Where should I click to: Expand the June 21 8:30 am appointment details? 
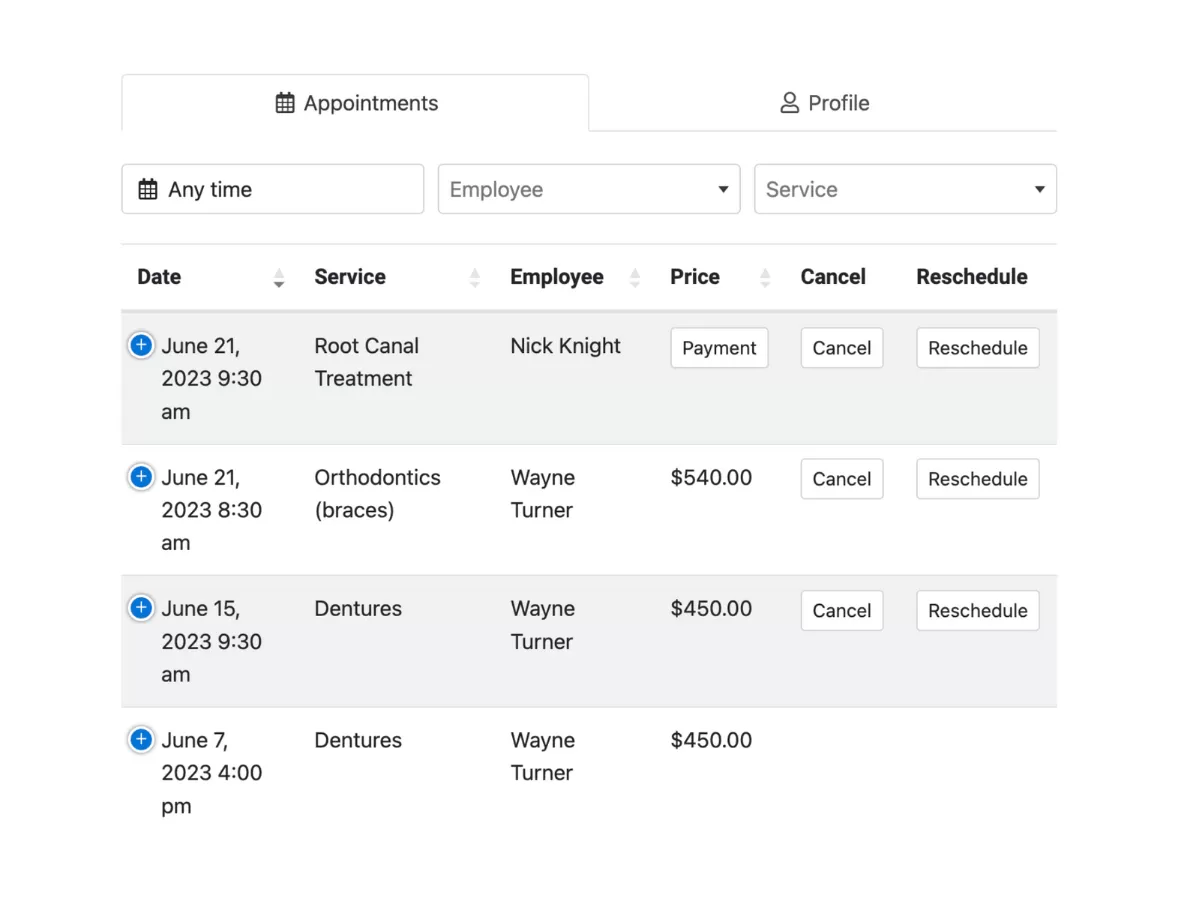(x=141, y=477)
